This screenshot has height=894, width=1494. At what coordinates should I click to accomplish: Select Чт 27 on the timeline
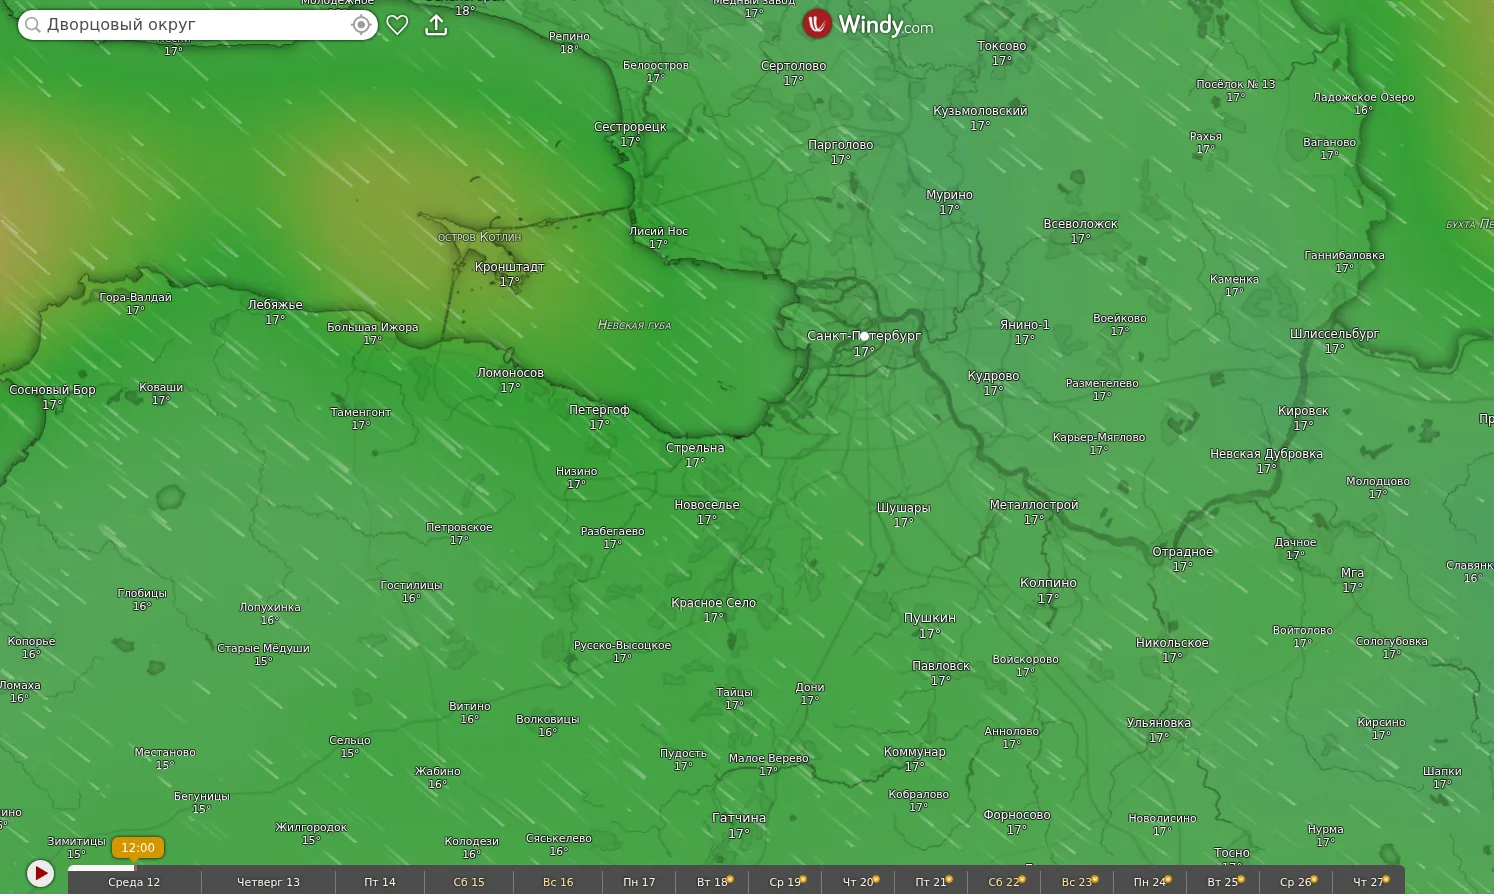point(1368,882)
